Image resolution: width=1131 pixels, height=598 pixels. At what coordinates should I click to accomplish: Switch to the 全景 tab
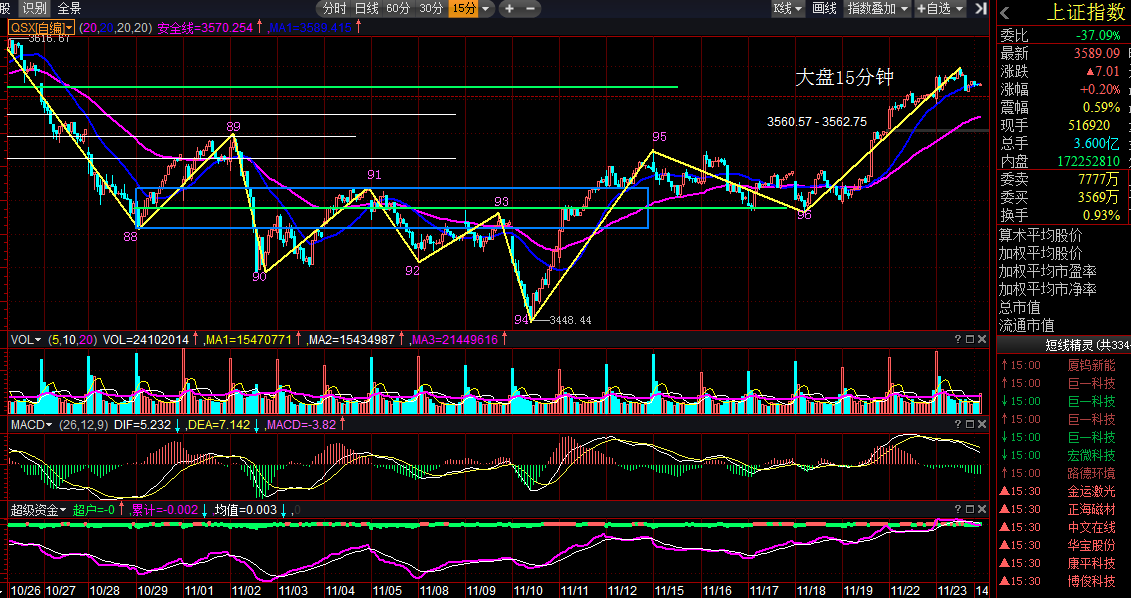pos(69,9)
